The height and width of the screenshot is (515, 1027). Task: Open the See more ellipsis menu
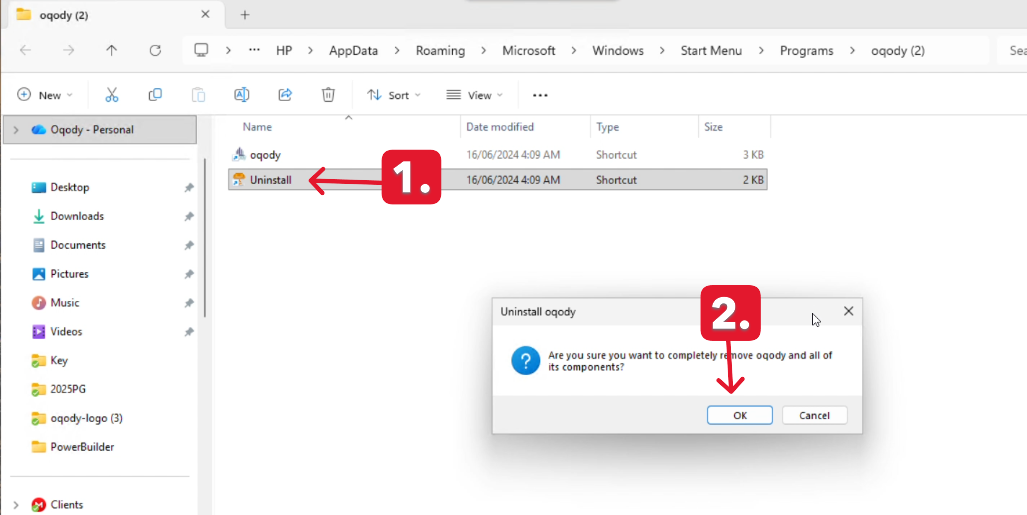coord(540,95)
